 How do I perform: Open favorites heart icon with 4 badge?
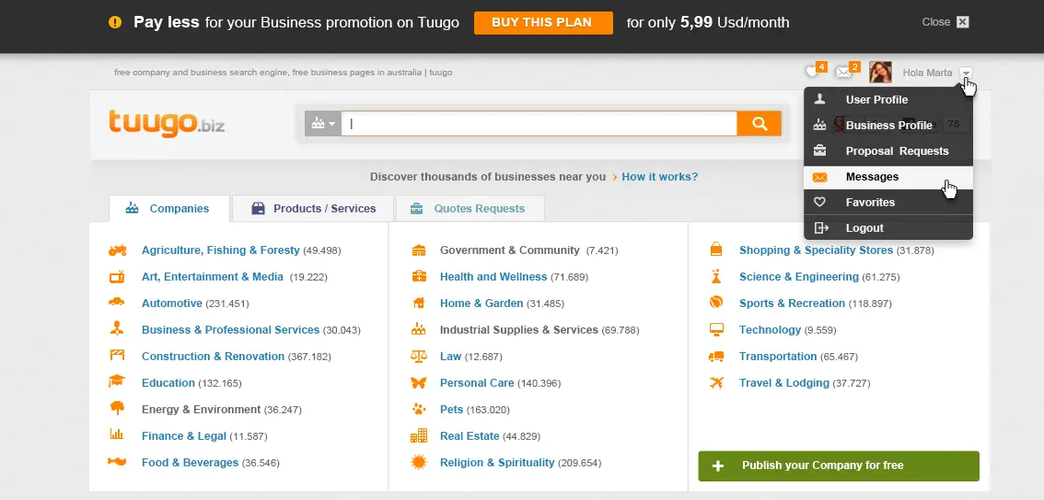[813, 72]
